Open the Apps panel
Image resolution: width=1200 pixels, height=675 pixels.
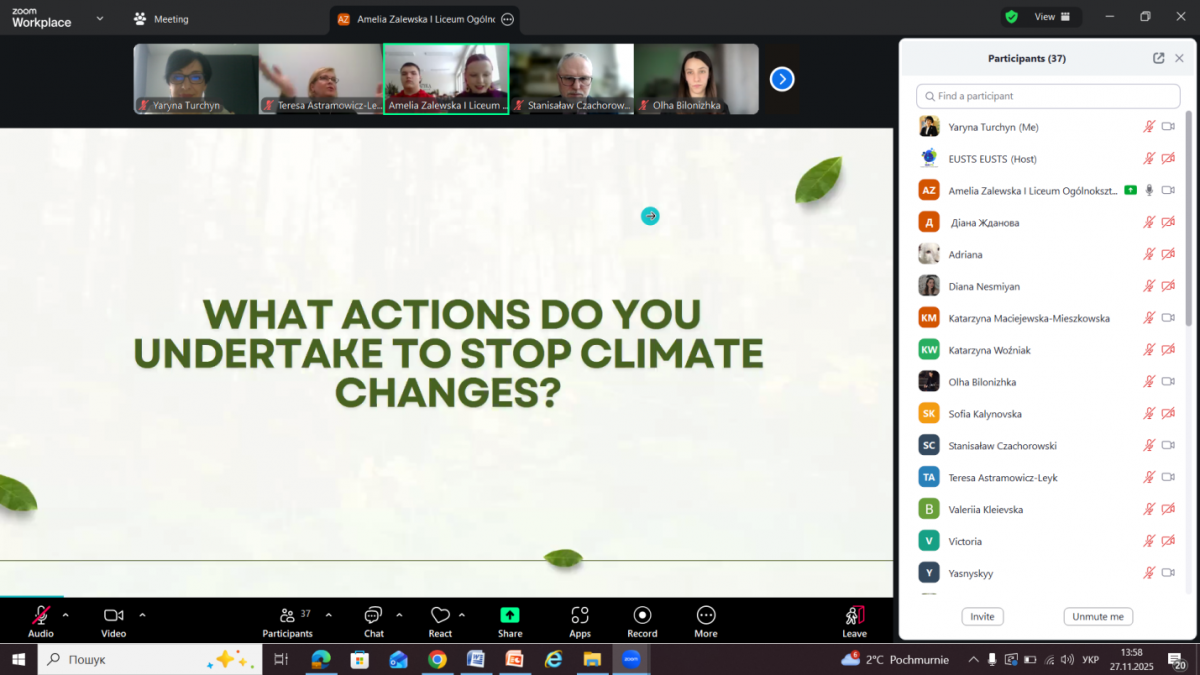[x=580, y=620]
